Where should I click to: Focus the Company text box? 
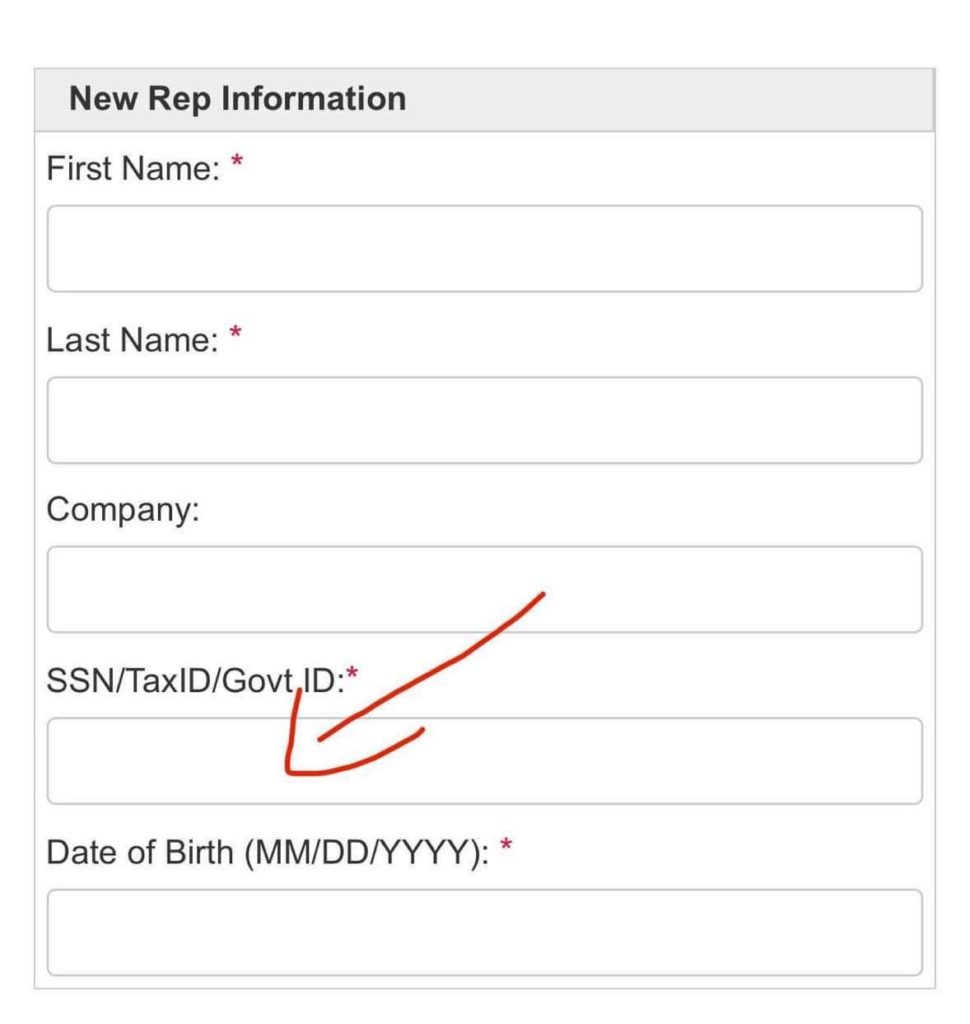coord(485,590)
